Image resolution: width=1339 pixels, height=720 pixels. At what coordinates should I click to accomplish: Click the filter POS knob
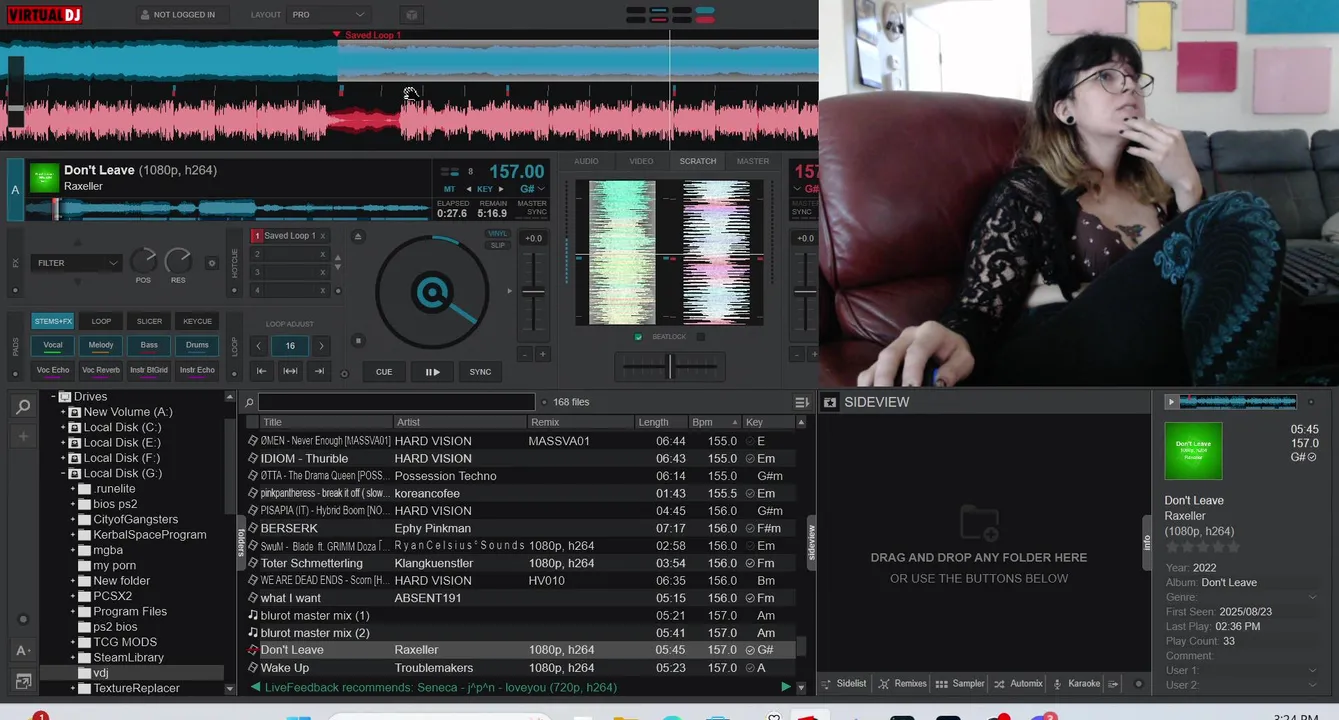pos(143,261)
